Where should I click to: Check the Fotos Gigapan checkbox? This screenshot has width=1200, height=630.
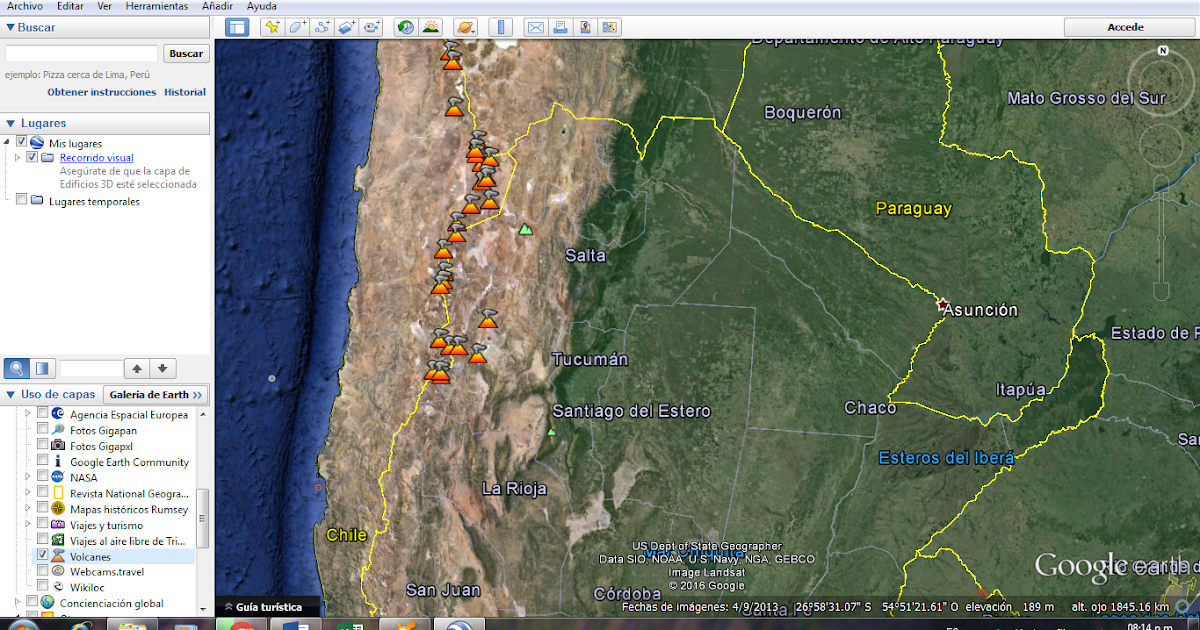click(42, 429)
